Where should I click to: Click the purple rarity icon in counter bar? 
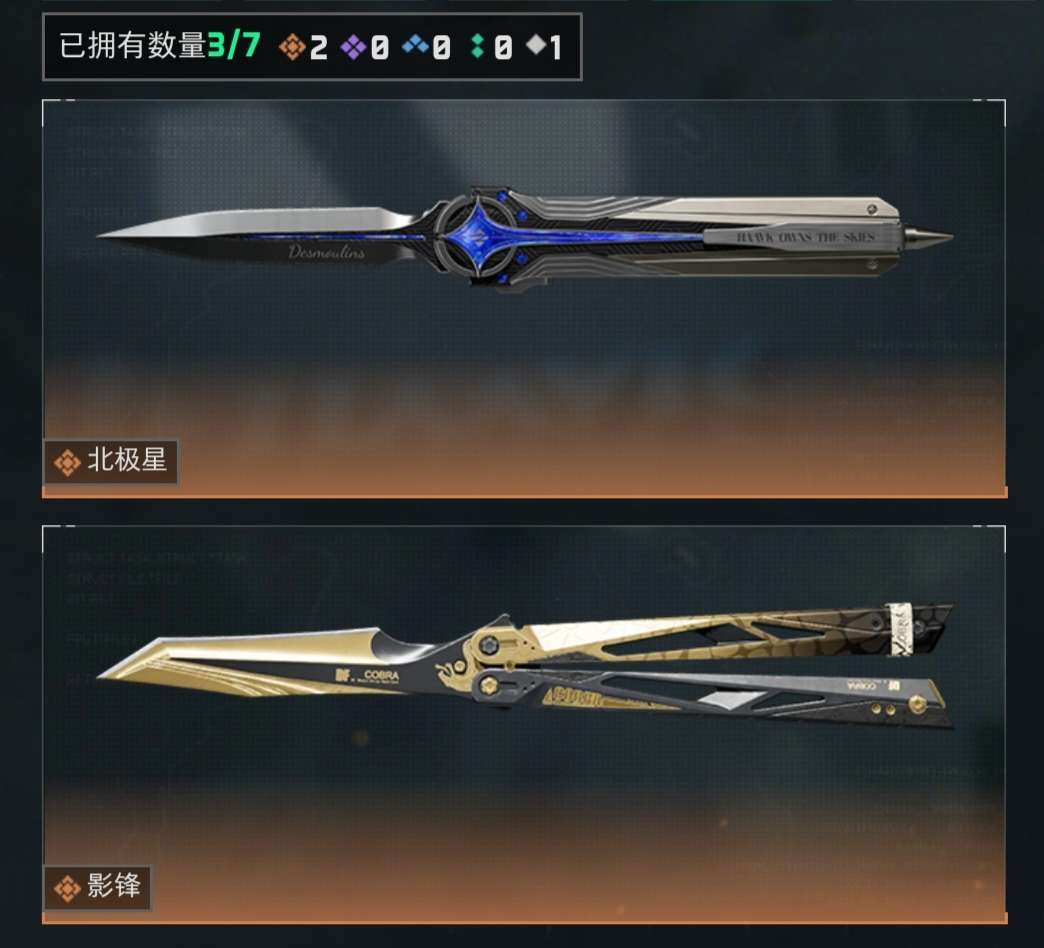[x=353, y=47]
